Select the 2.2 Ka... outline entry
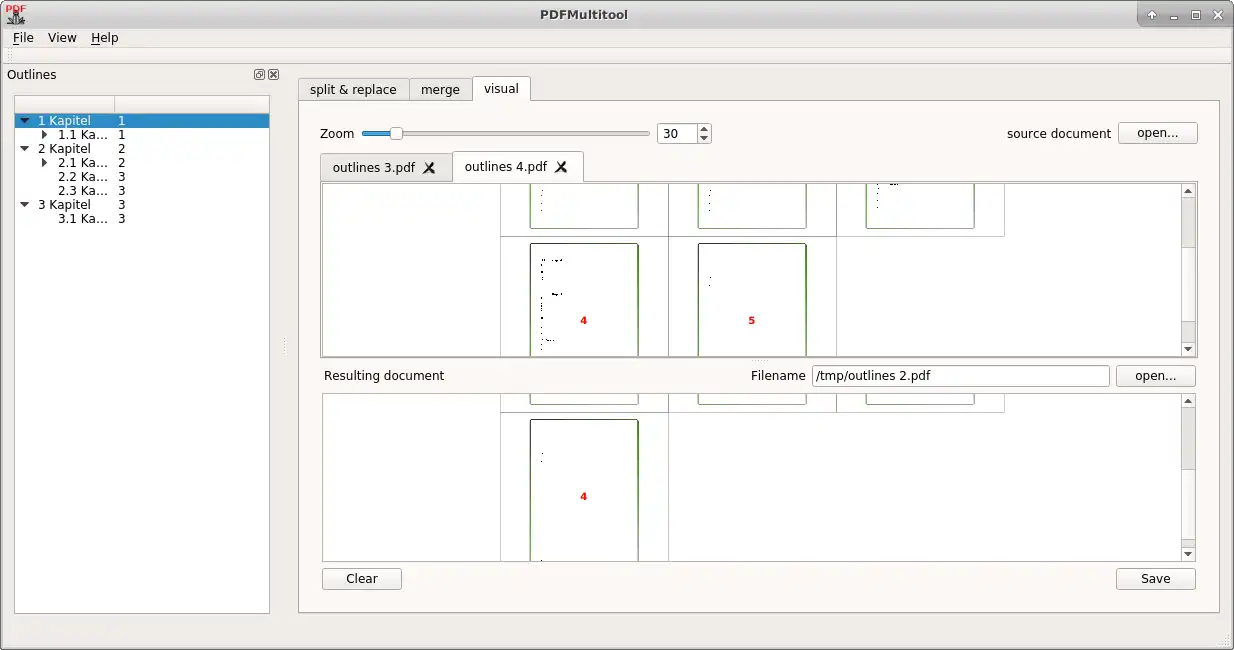The height and width of the screenshot is (650, 1234). click(83, 177)
